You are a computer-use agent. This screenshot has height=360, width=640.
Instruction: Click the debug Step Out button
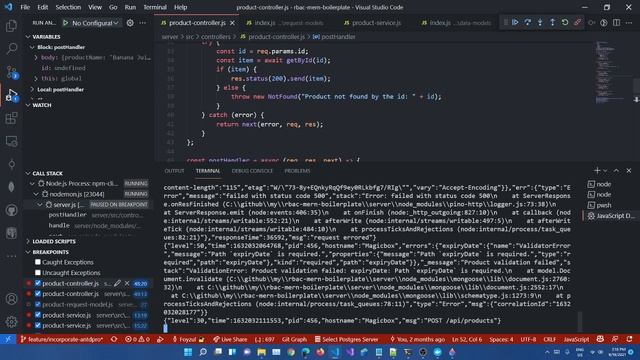tap(552, 22)
